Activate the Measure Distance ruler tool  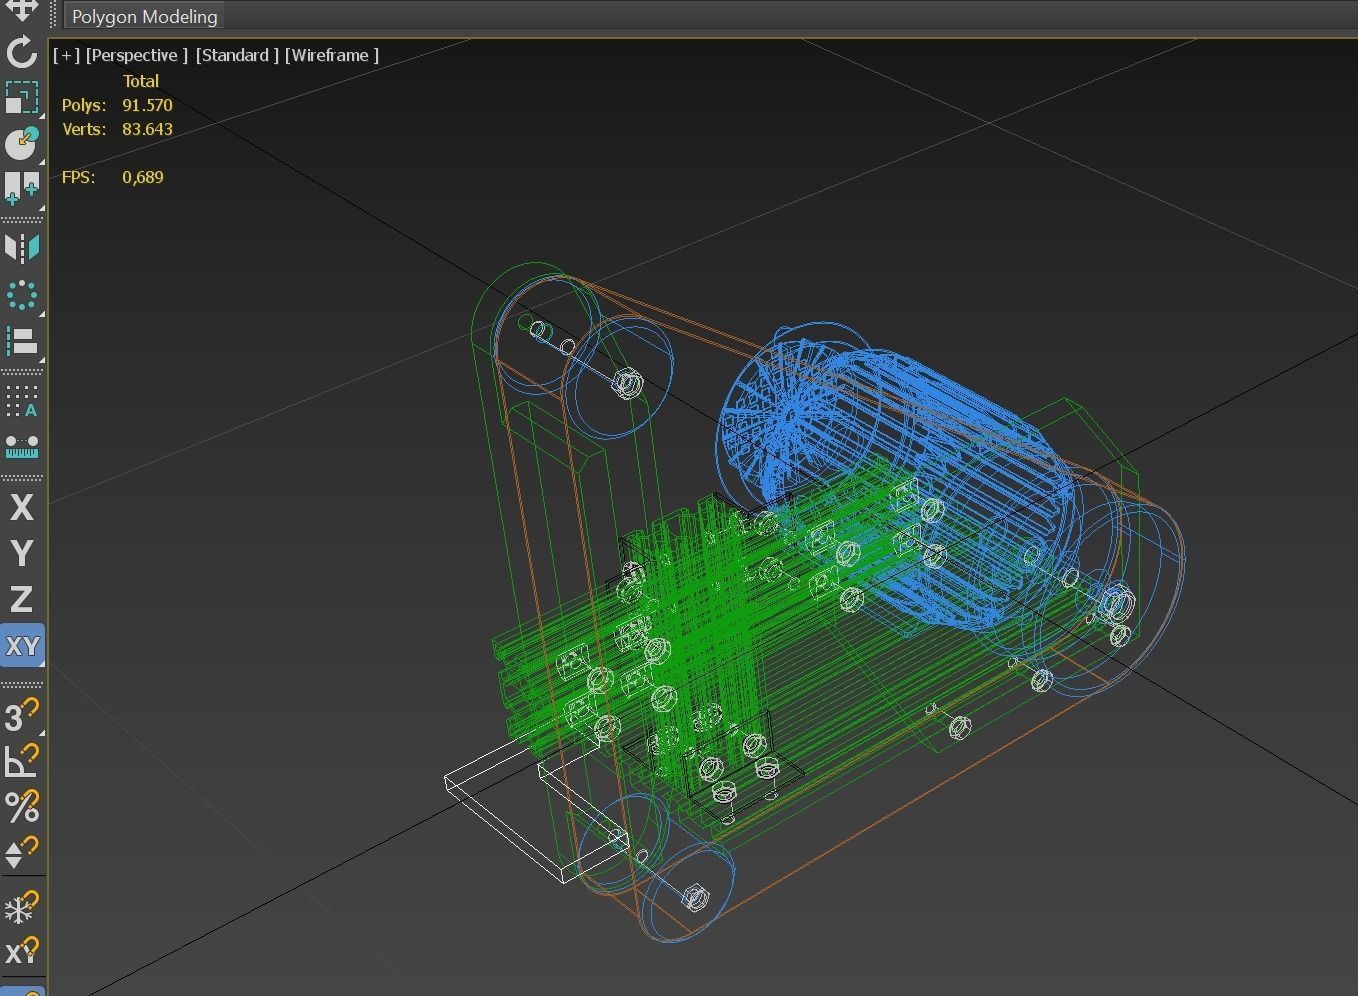pyautogui.click(x=21, y=446)
